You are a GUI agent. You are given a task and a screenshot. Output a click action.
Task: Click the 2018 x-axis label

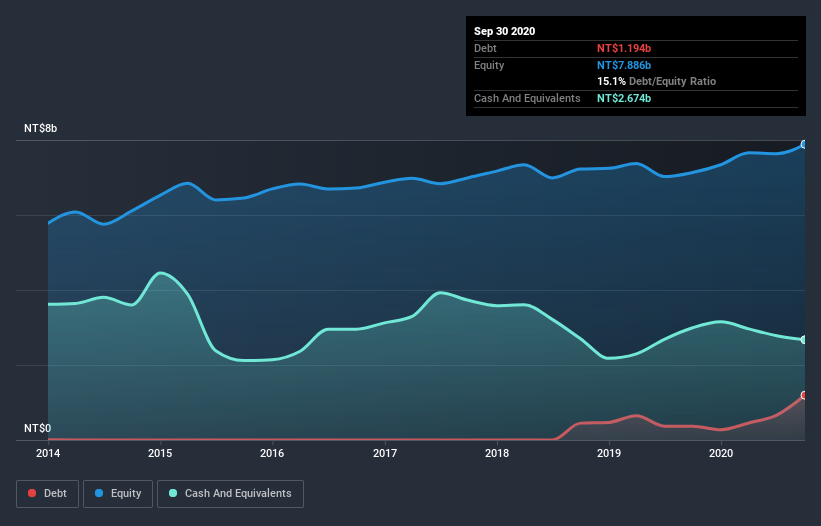pyautogui.click(x=497, y=453)
